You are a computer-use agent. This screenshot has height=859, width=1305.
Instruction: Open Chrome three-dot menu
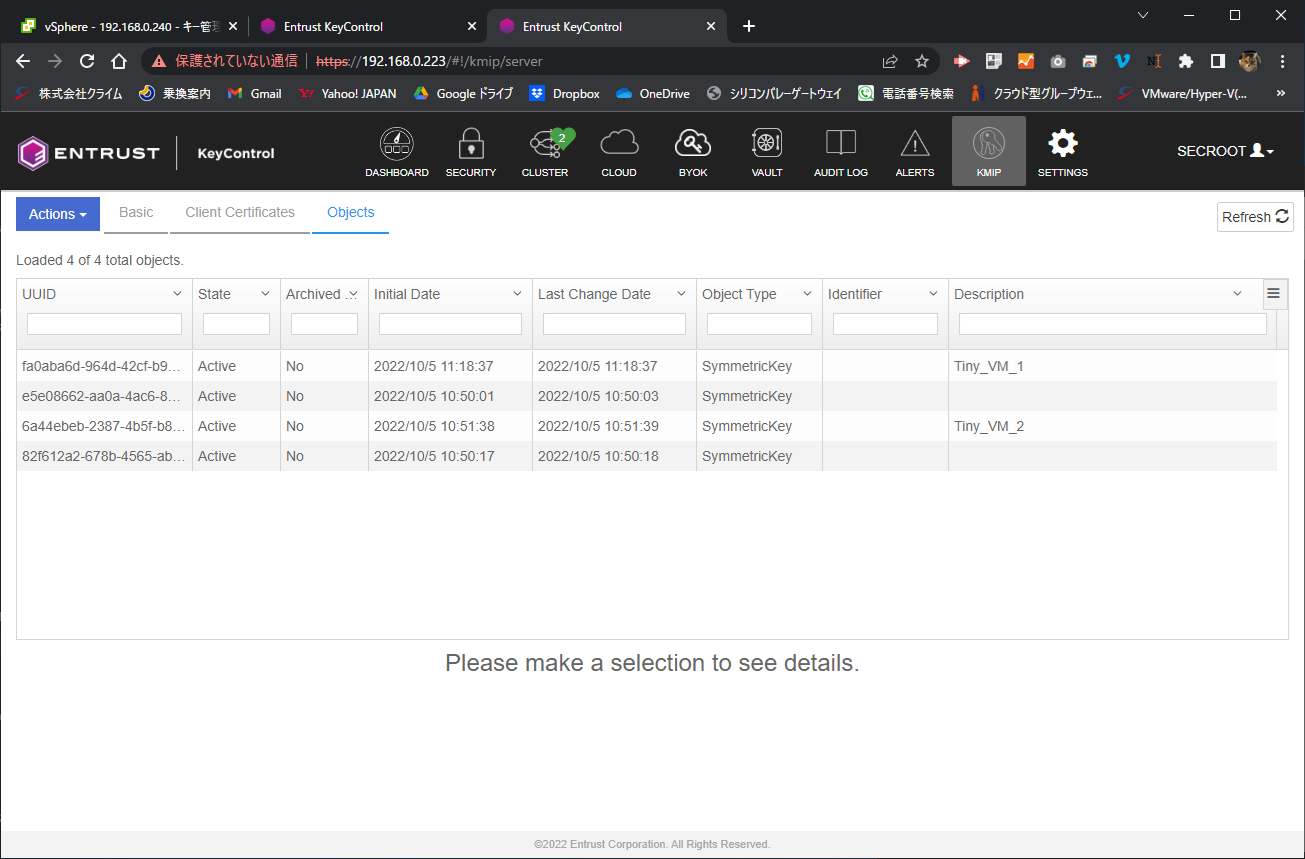[1282, 61]
